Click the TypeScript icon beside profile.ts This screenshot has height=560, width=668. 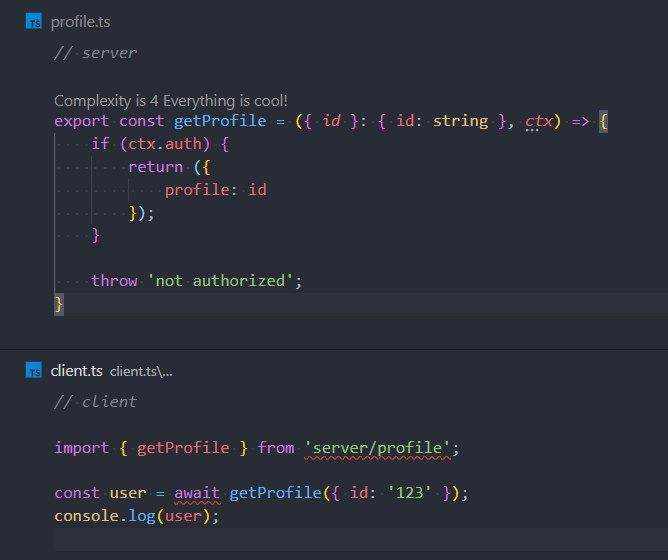point(34,21)
